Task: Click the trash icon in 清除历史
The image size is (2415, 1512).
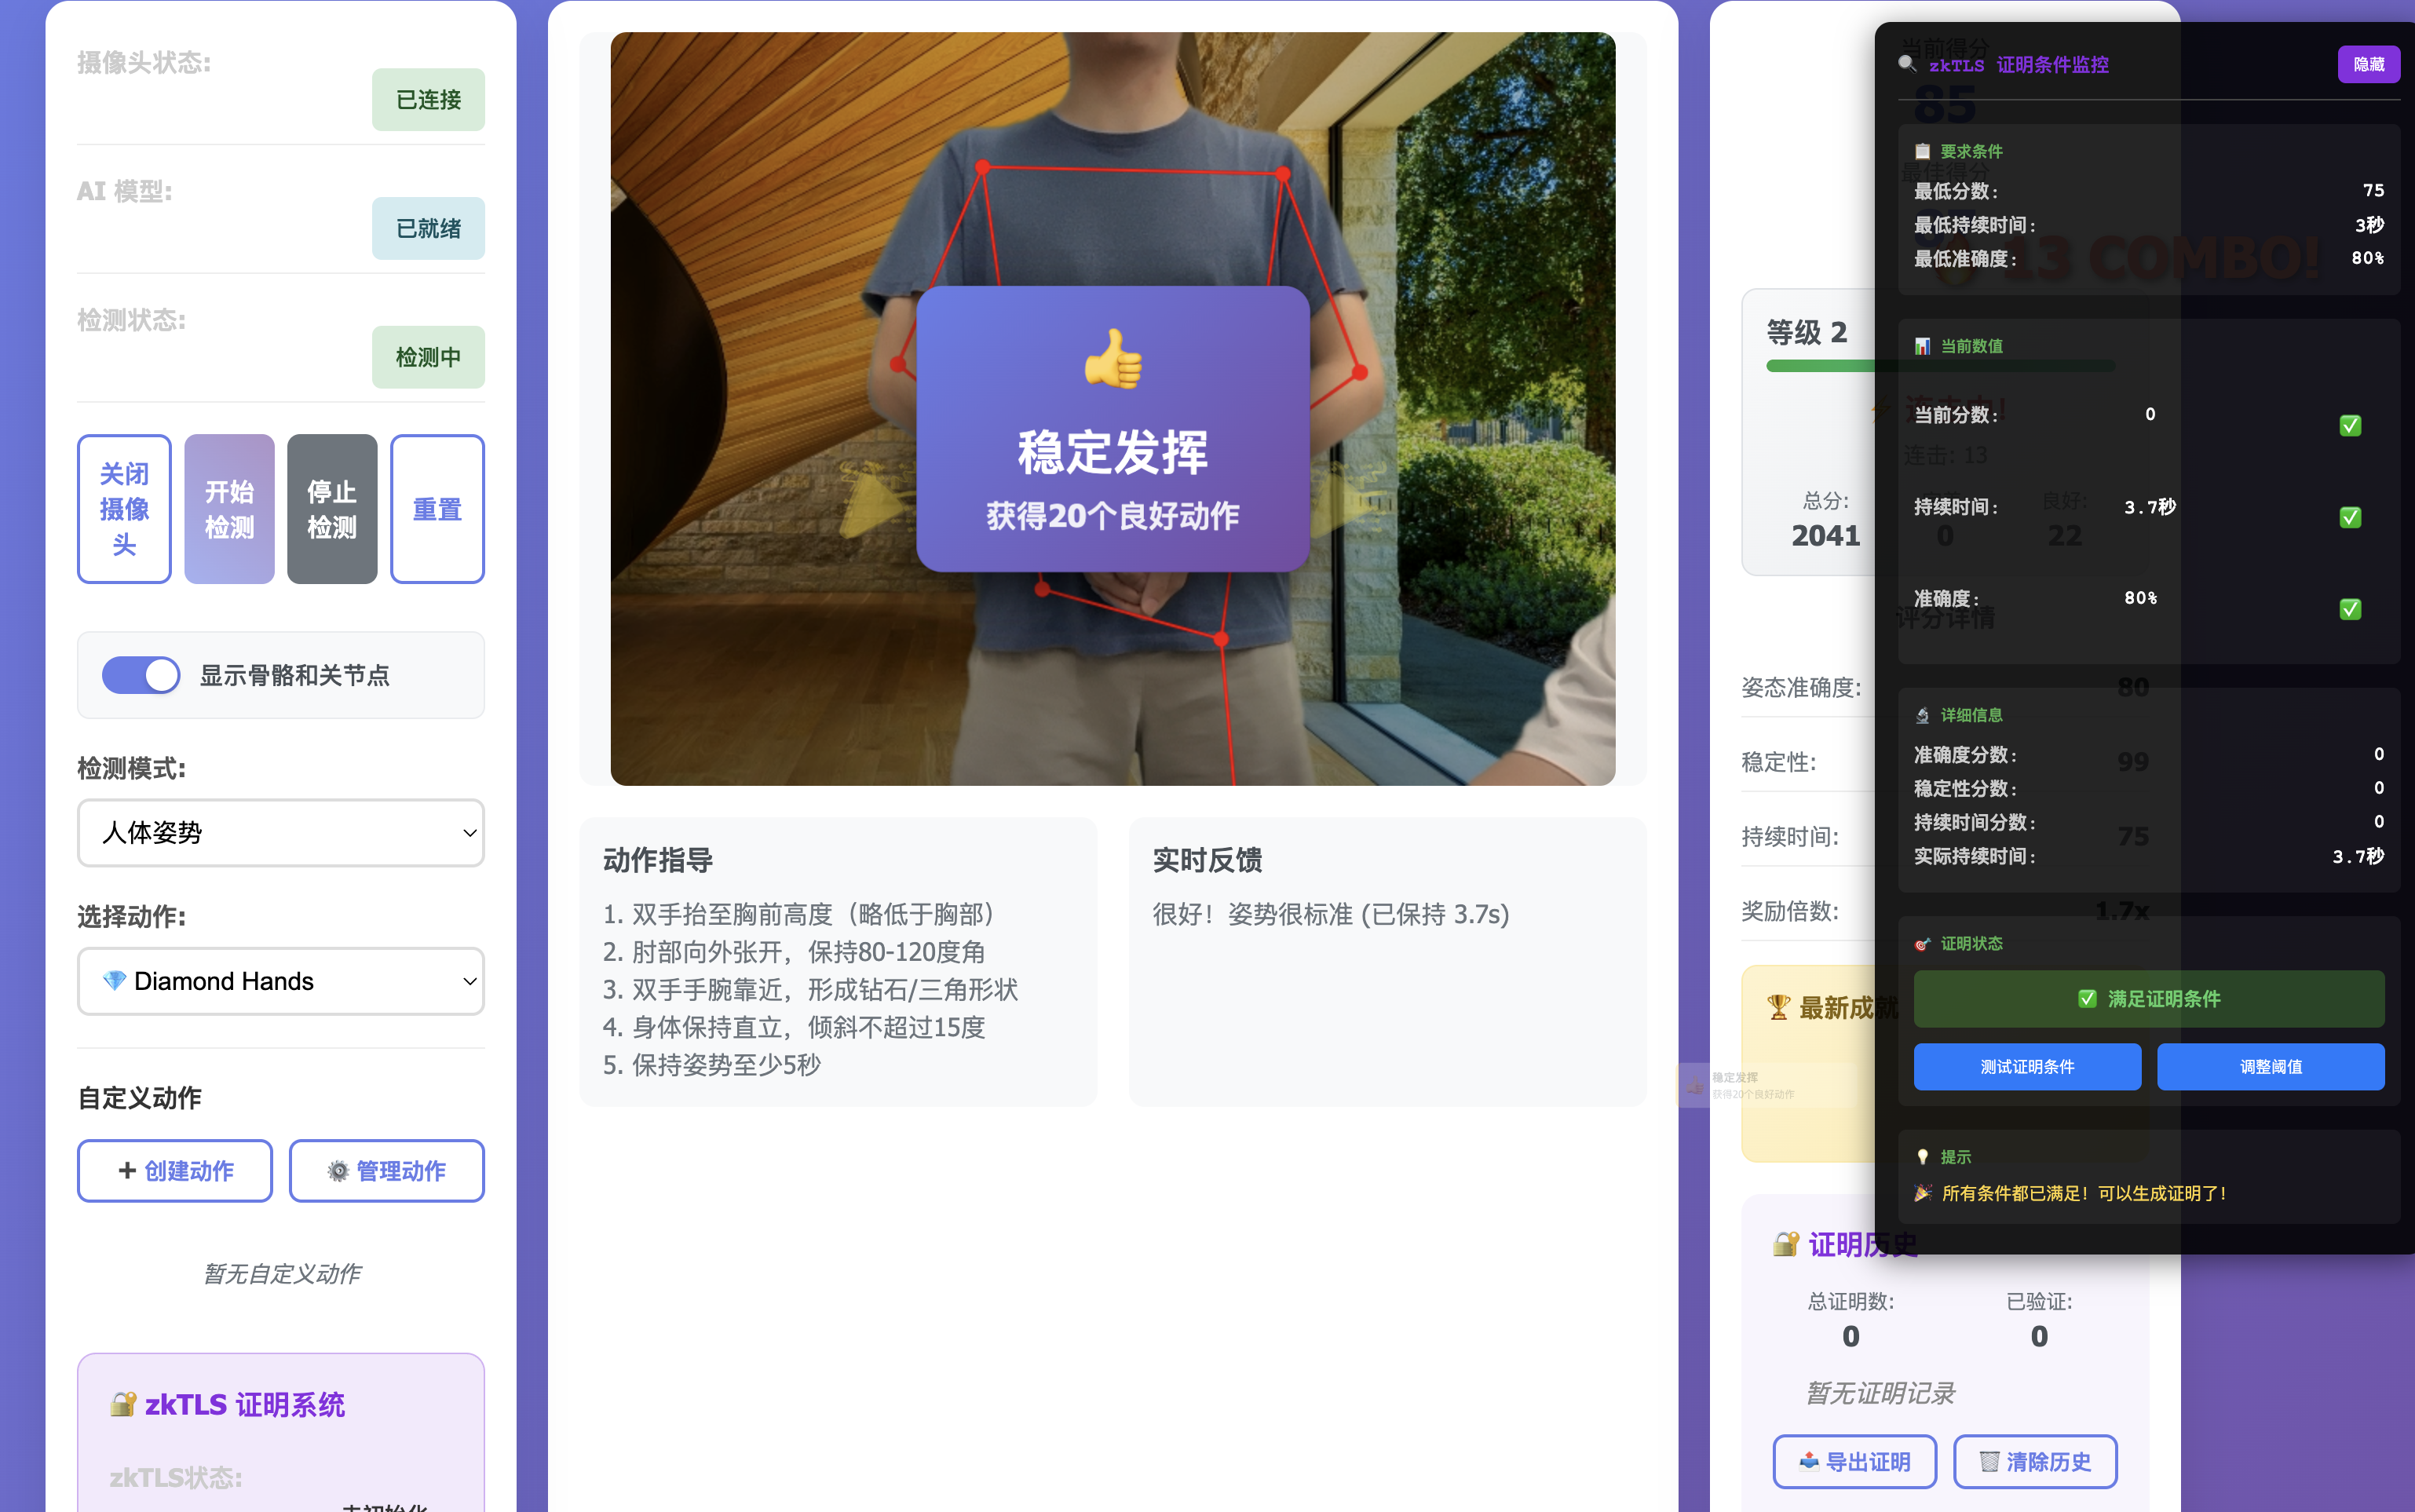Action: [1989, 1462]
